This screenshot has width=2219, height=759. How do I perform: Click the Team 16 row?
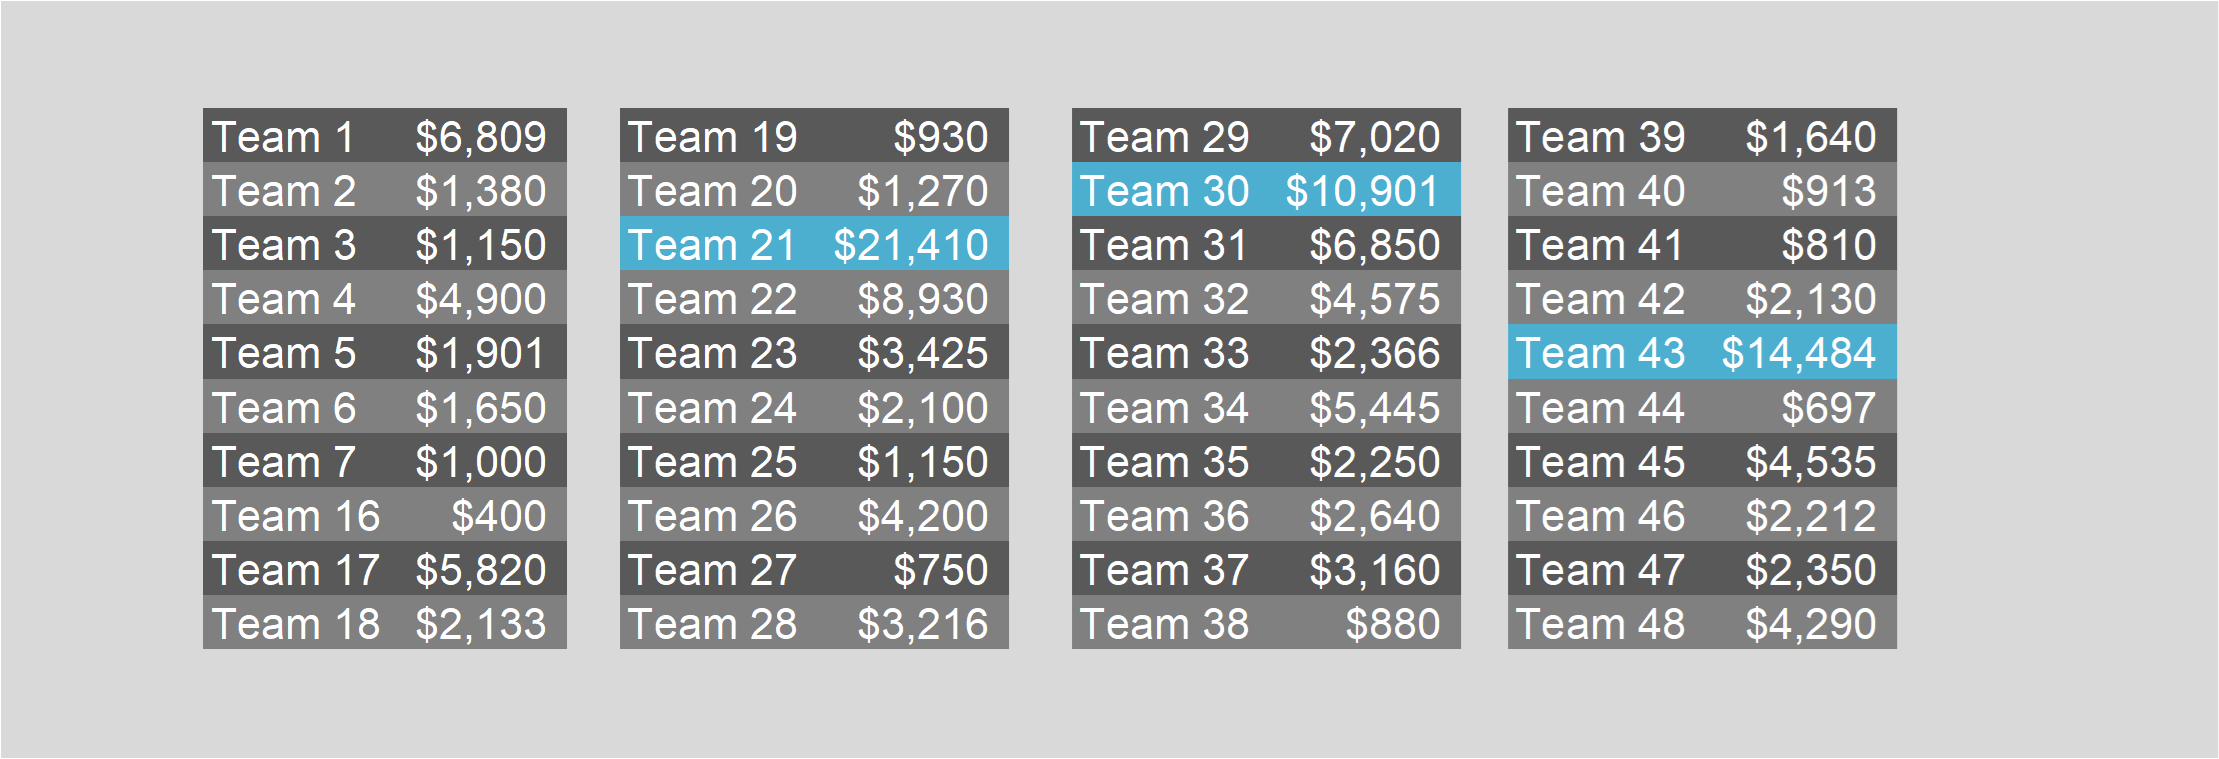coord(385,514)
